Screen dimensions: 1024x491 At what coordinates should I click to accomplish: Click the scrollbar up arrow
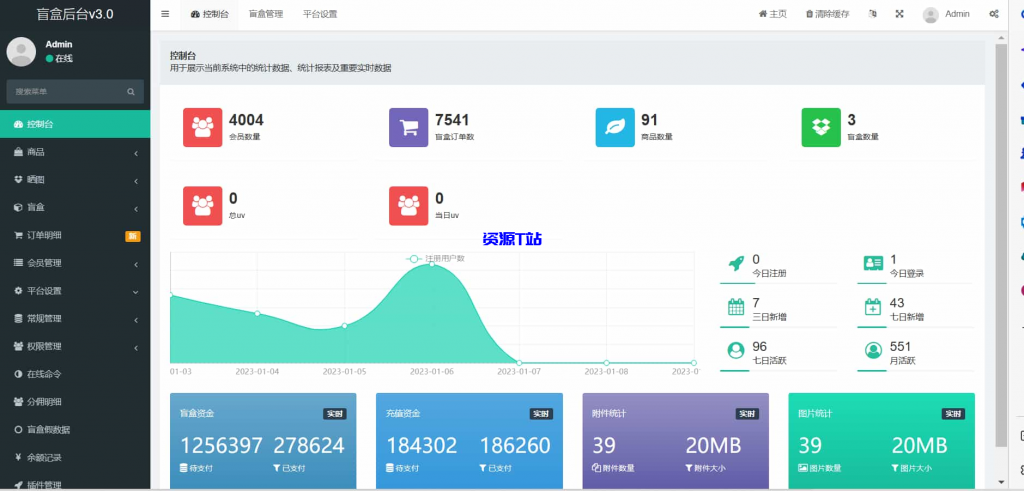point(1001,39)
